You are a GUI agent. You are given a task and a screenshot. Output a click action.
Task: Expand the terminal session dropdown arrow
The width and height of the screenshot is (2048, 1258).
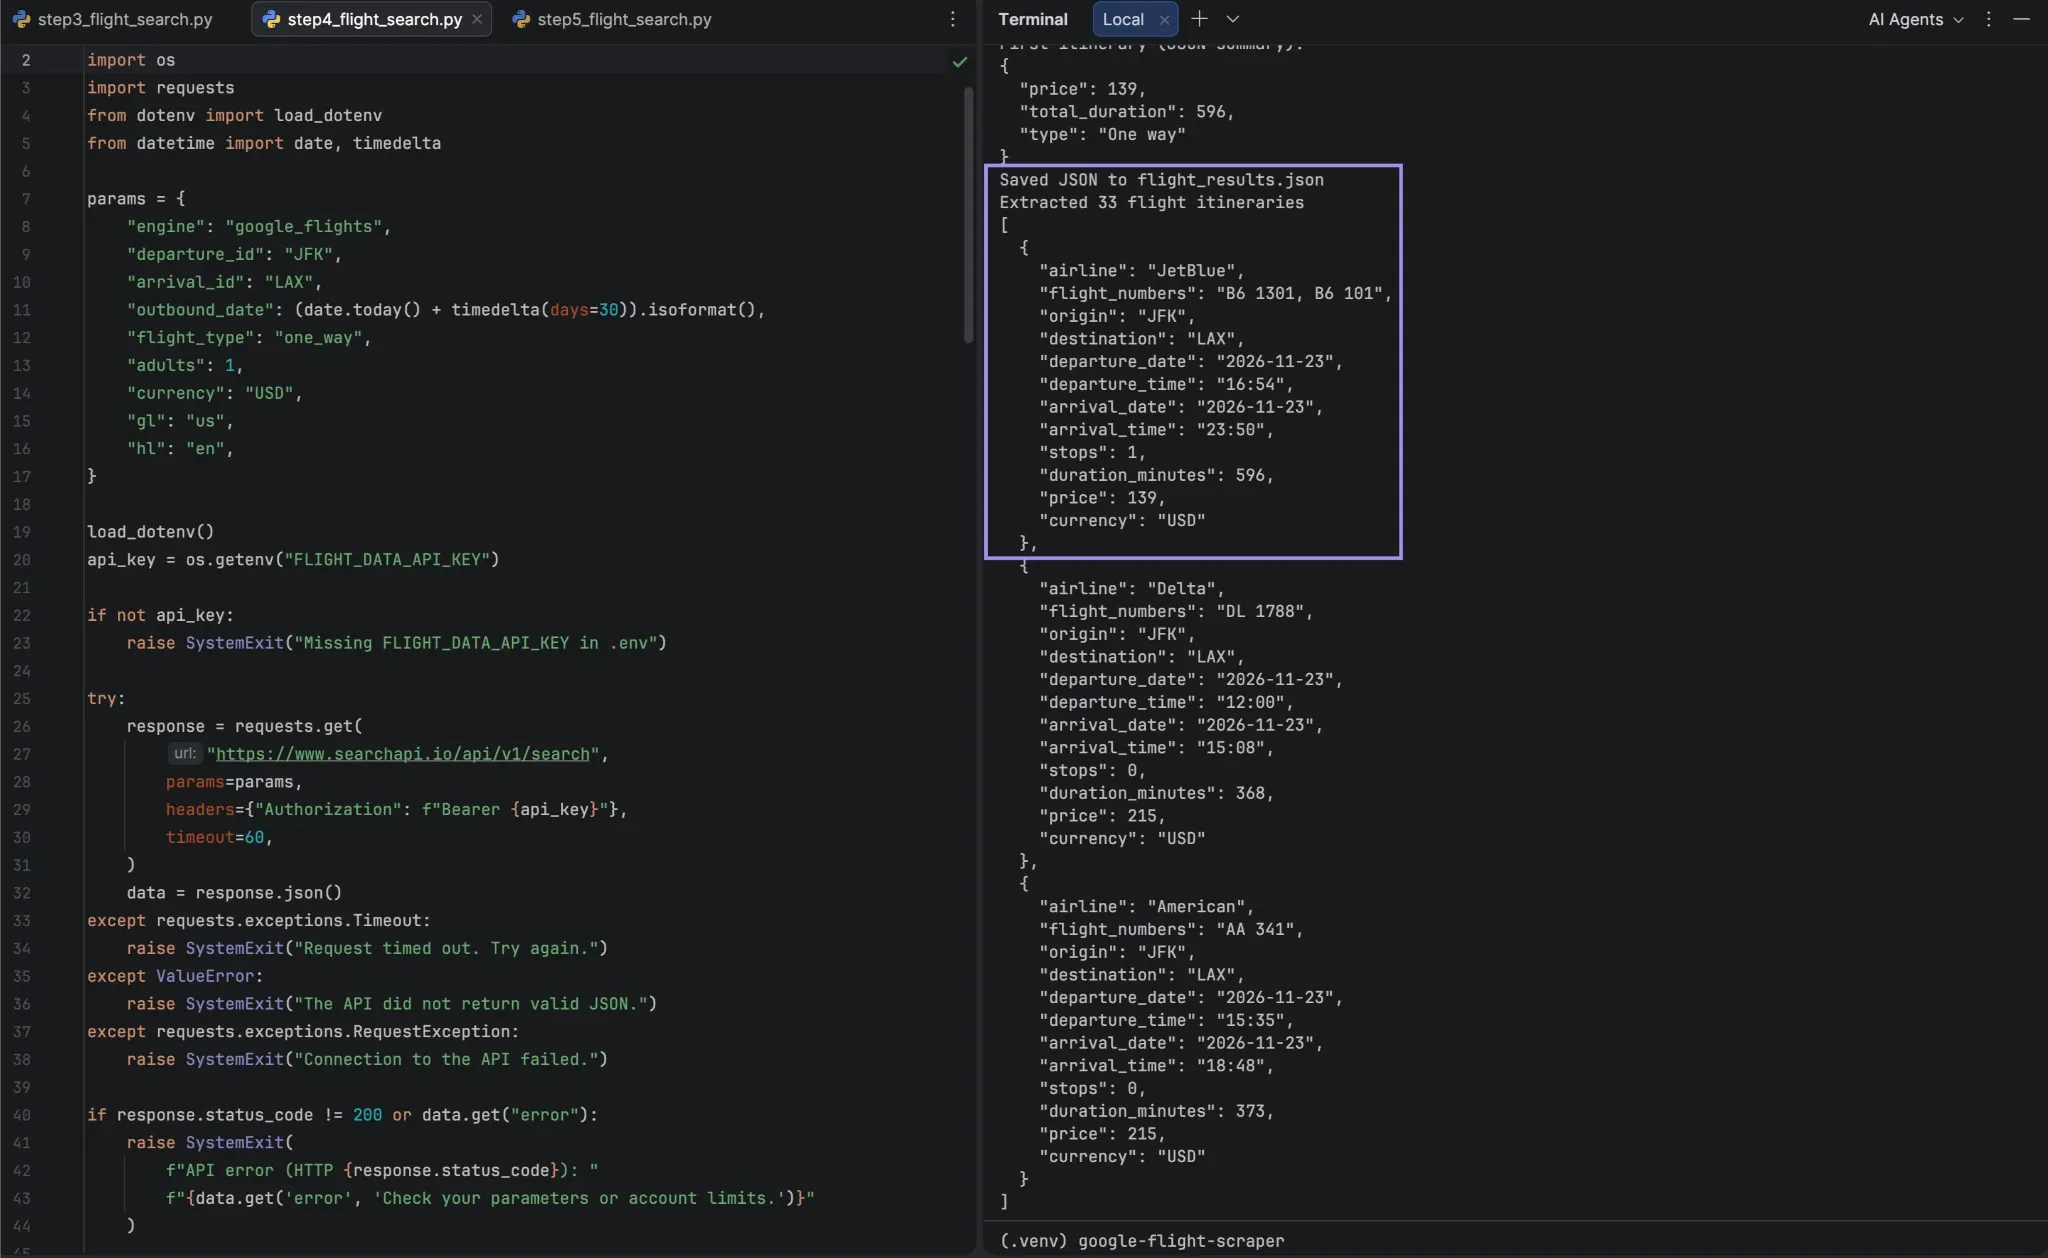pos(1233,19)
